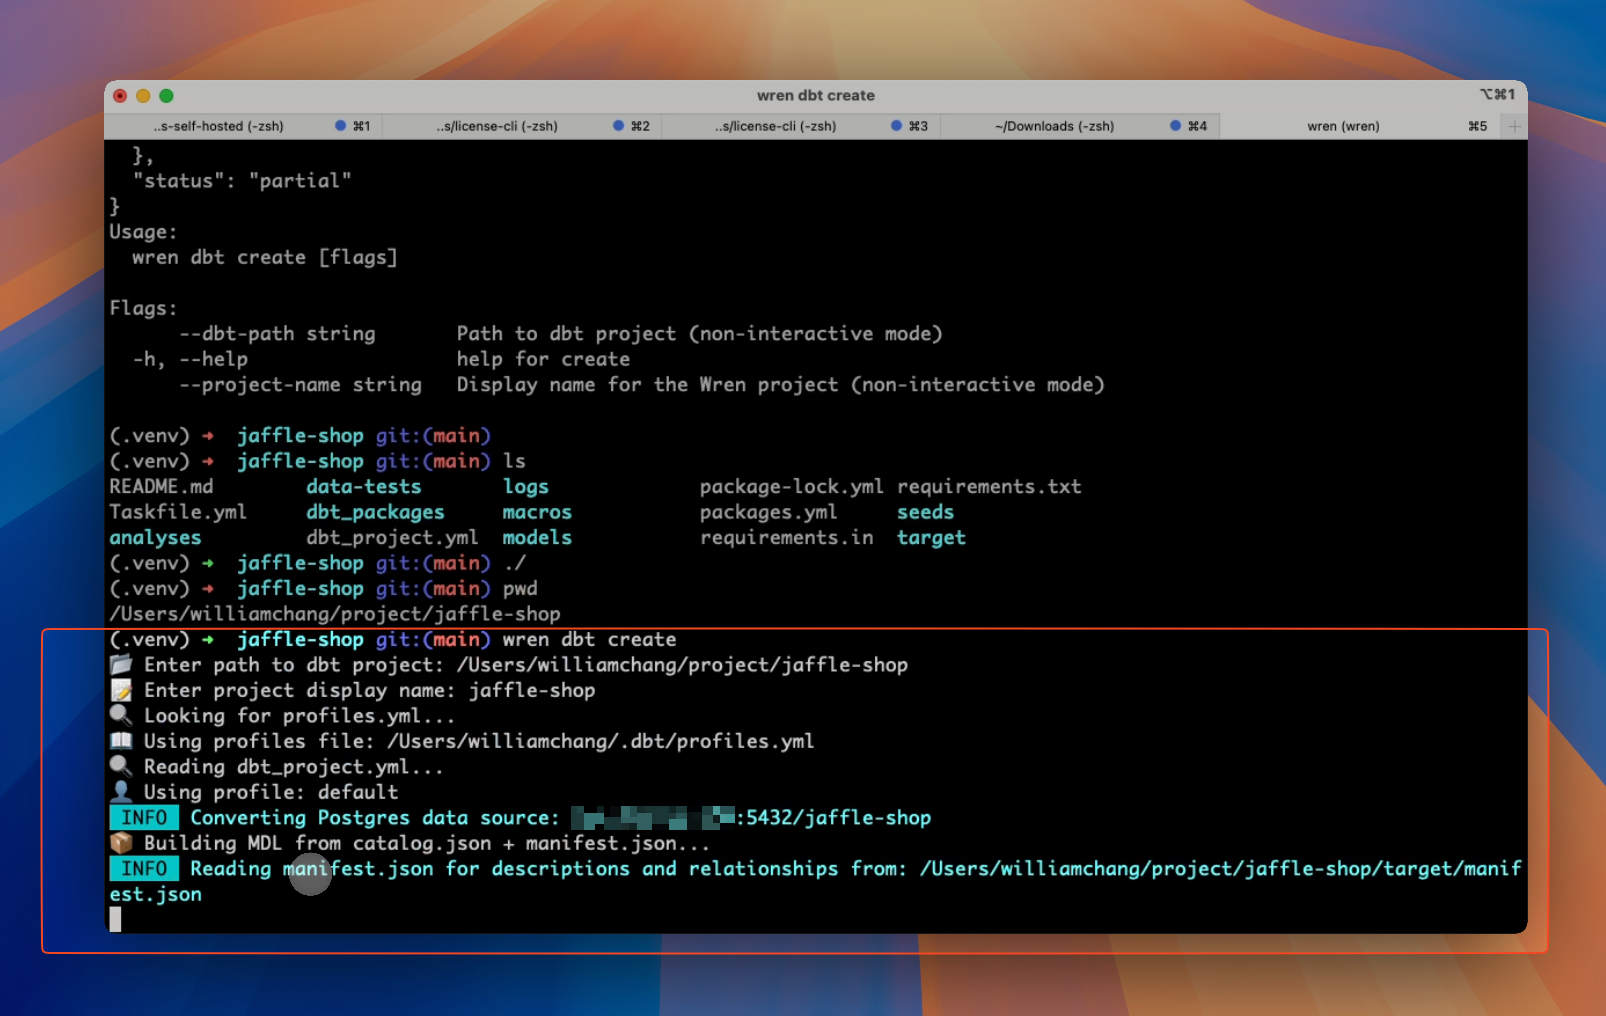1606x1016 pixels.
Task: Click the magnifying glass next to Reading dbt_project.yml
Action: [x=119, y=767]
